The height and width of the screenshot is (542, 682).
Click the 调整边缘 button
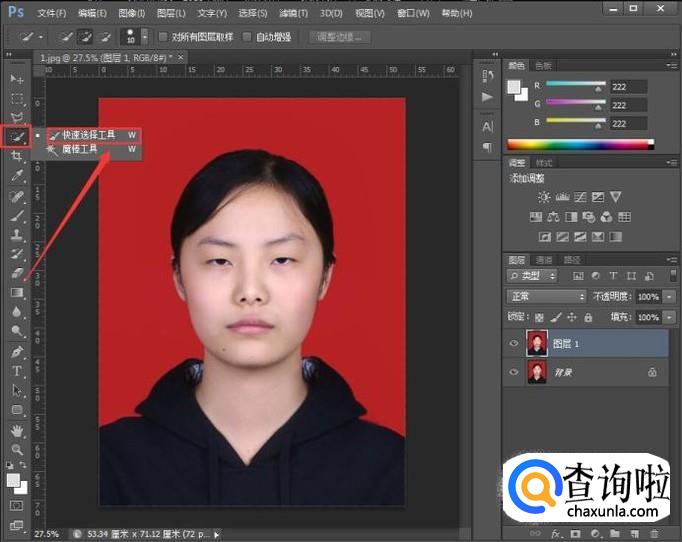coord(340,37)
